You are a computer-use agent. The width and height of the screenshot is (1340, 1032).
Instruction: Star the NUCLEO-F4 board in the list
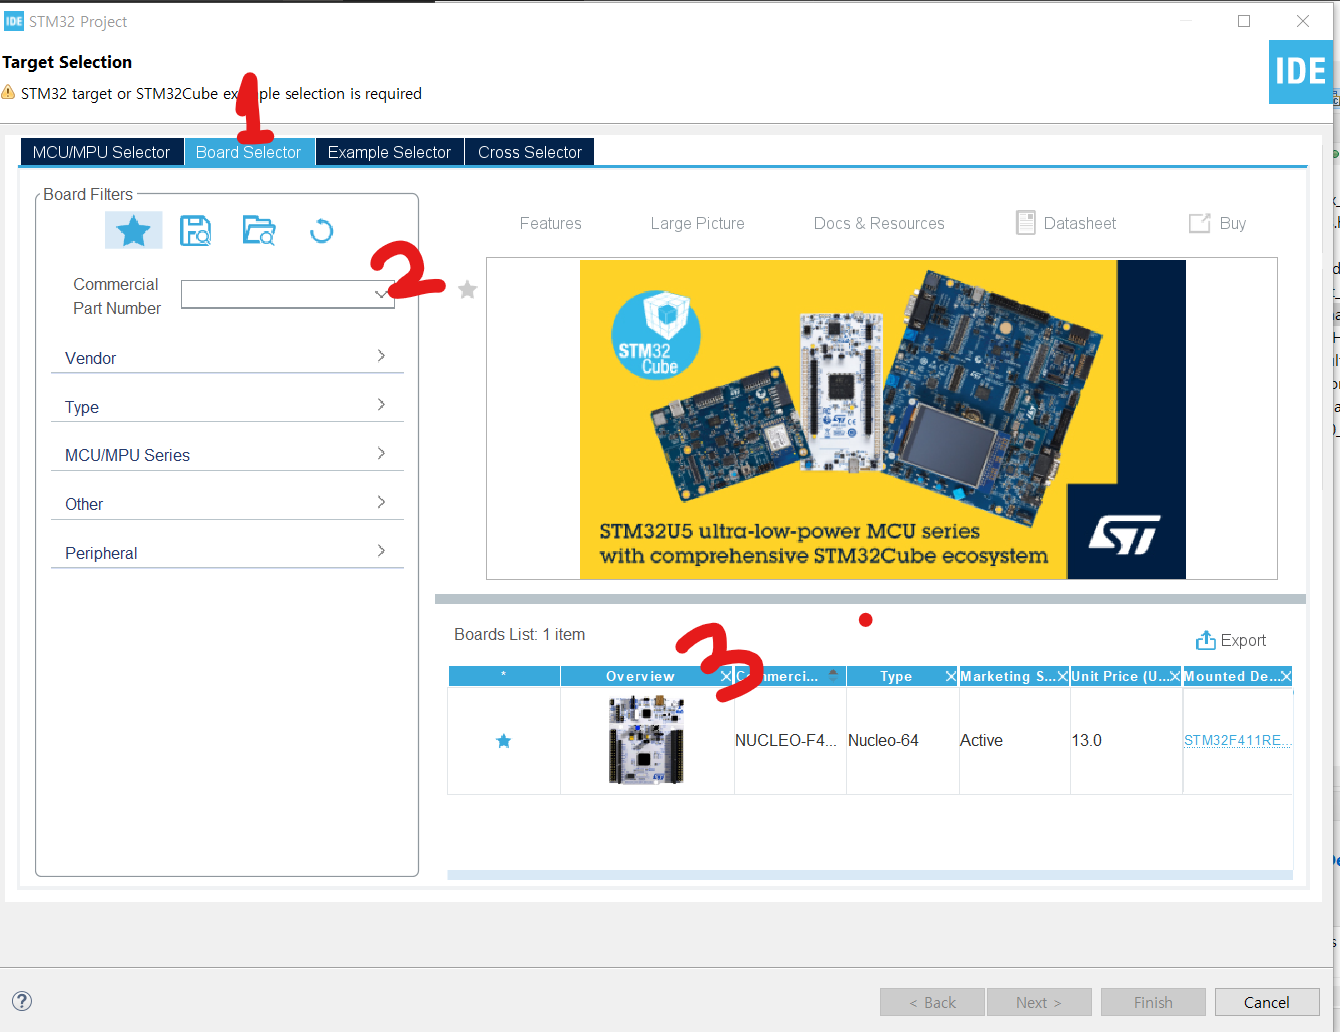[x=504, y=740]
